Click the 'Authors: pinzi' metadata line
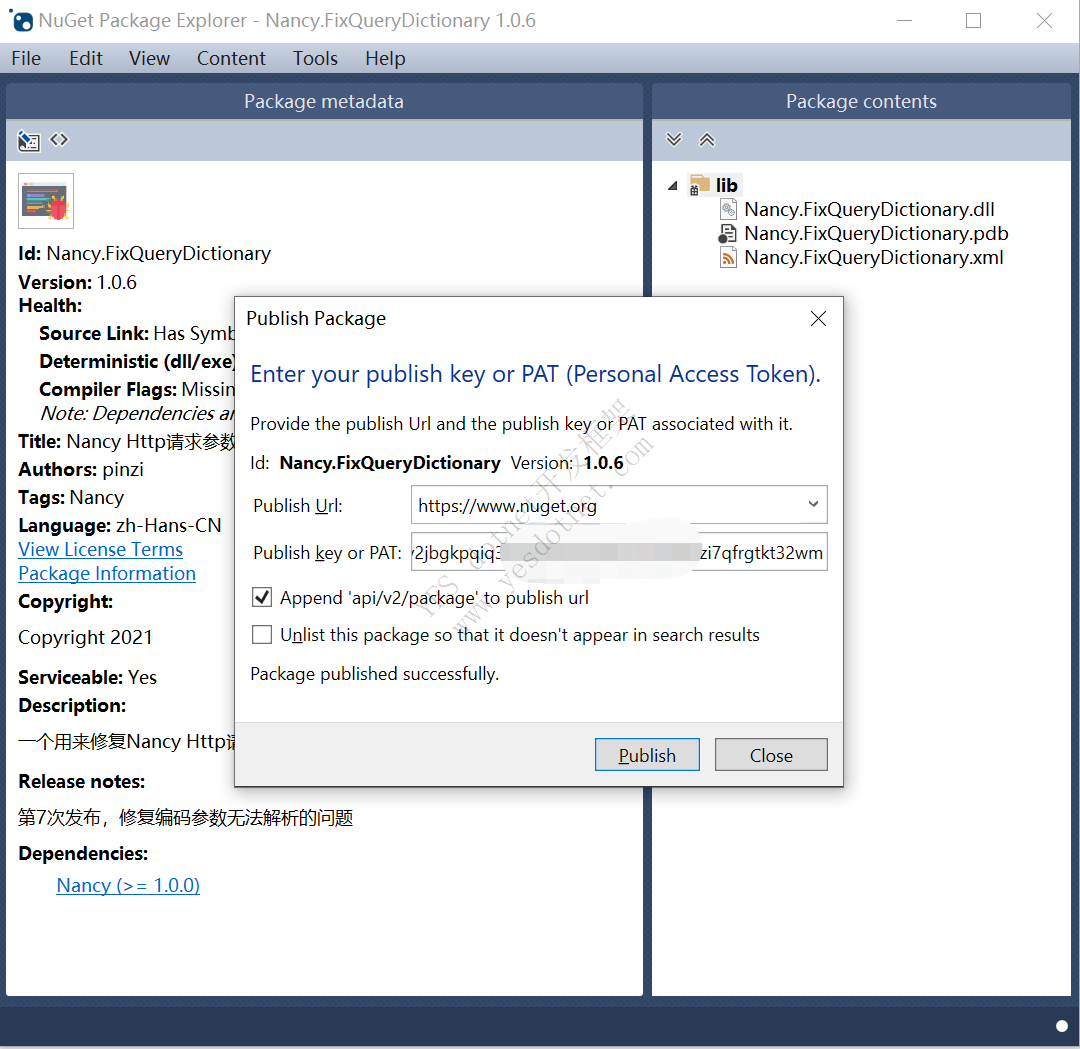 click(81, 469)
